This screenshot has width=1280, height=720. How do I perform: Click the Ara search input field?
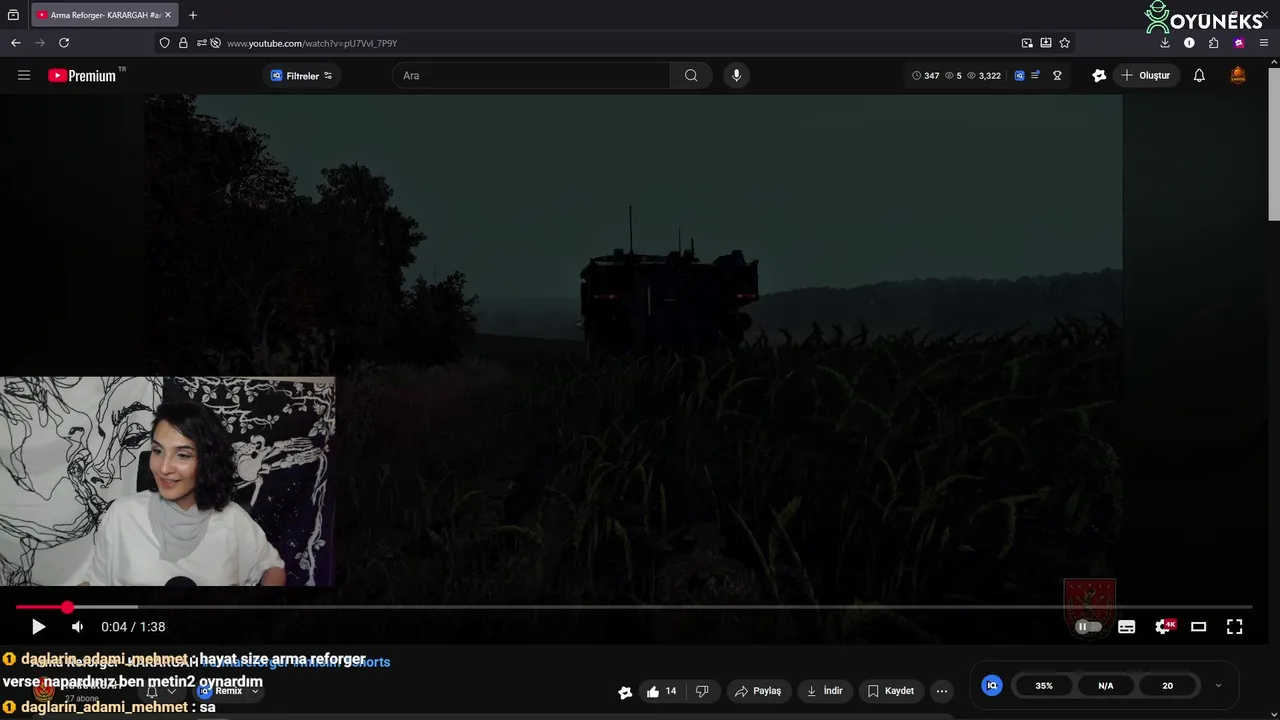tap(532, 76)
